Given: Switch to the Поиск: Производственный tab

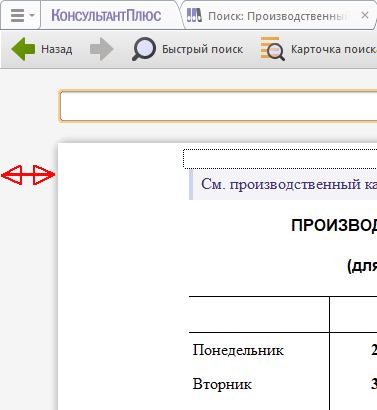Looking at the screenshot, I should 278,16.
